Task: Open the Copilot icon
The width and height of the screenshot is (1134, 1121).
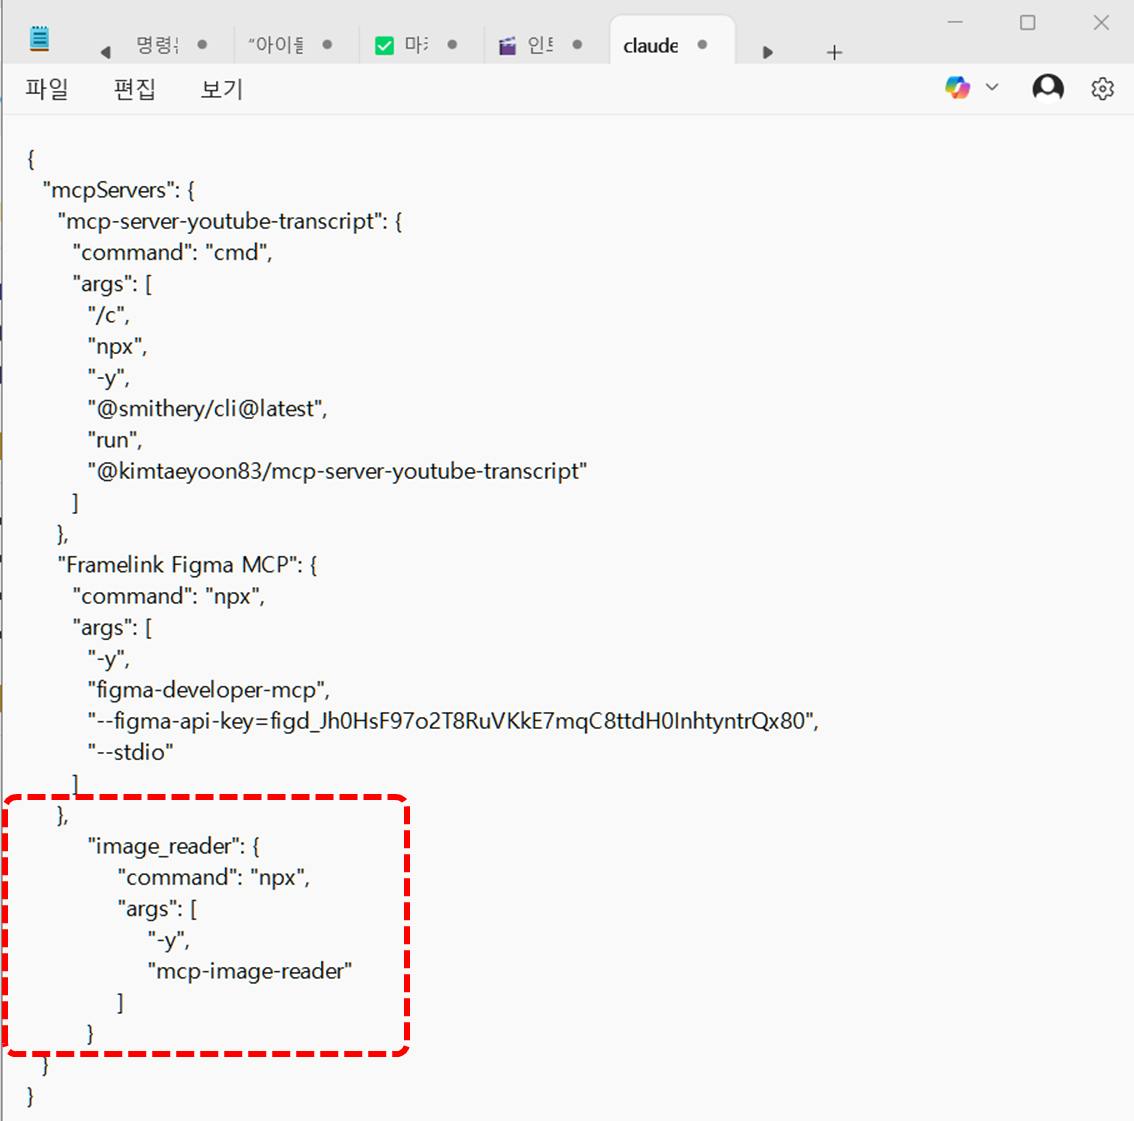Action: pyautogui.click(x=957, y=88)
